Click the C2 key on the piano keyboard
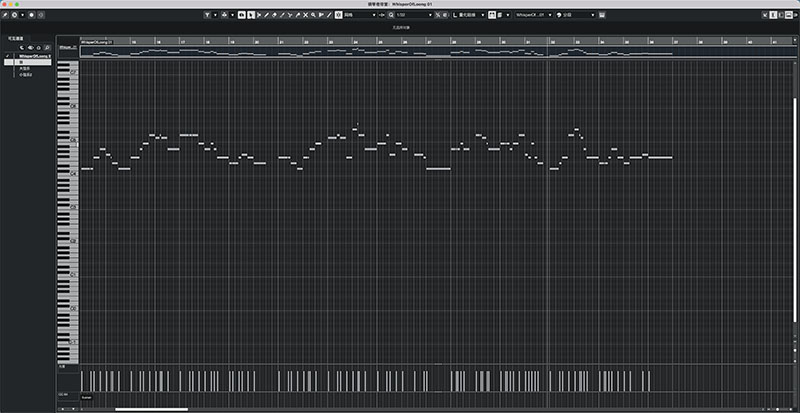This screenshot has height=413, width=800. pos(68,241)
